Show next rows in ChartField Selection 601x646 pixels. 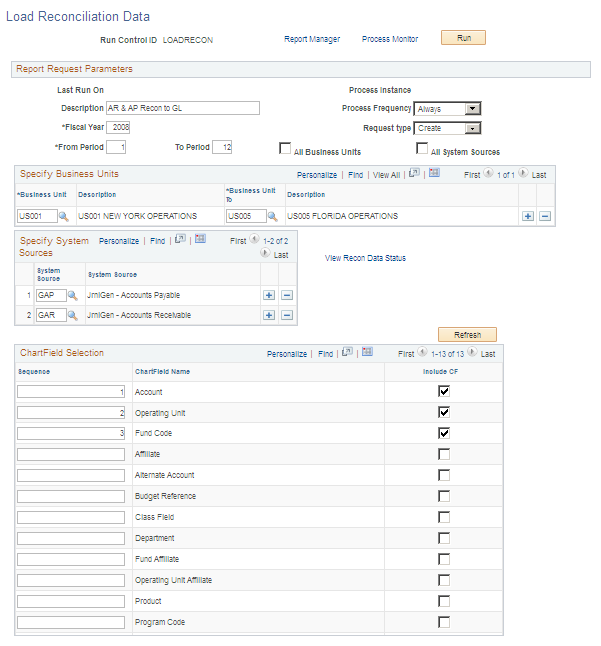coord(472,352)
